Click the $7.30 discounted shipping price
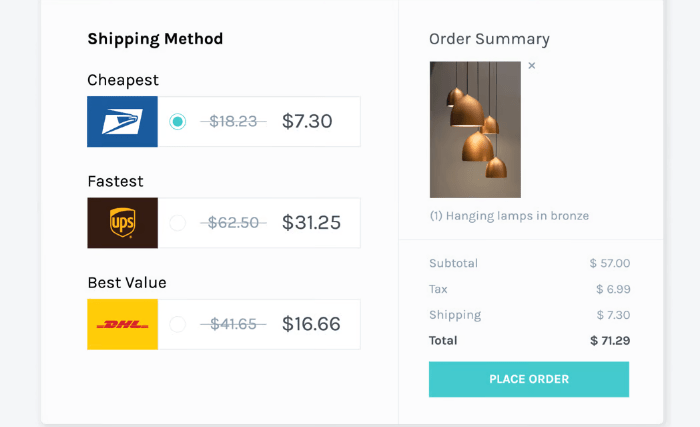The width and height of the screenshot is (700, 427). tap(307, 122)
